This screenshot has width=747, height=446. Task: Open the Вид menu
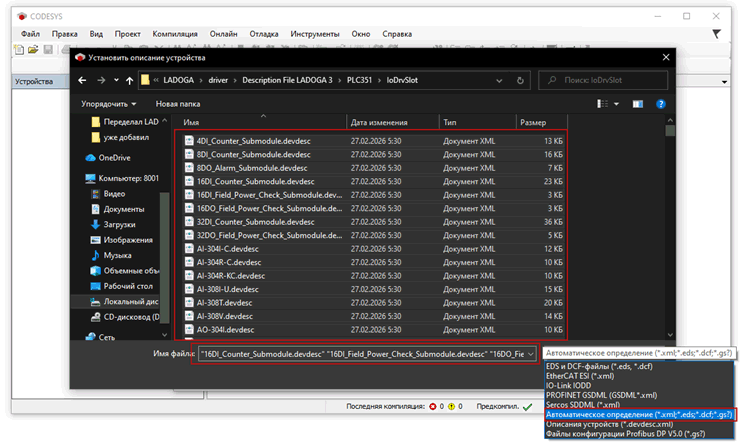[96, 34]
